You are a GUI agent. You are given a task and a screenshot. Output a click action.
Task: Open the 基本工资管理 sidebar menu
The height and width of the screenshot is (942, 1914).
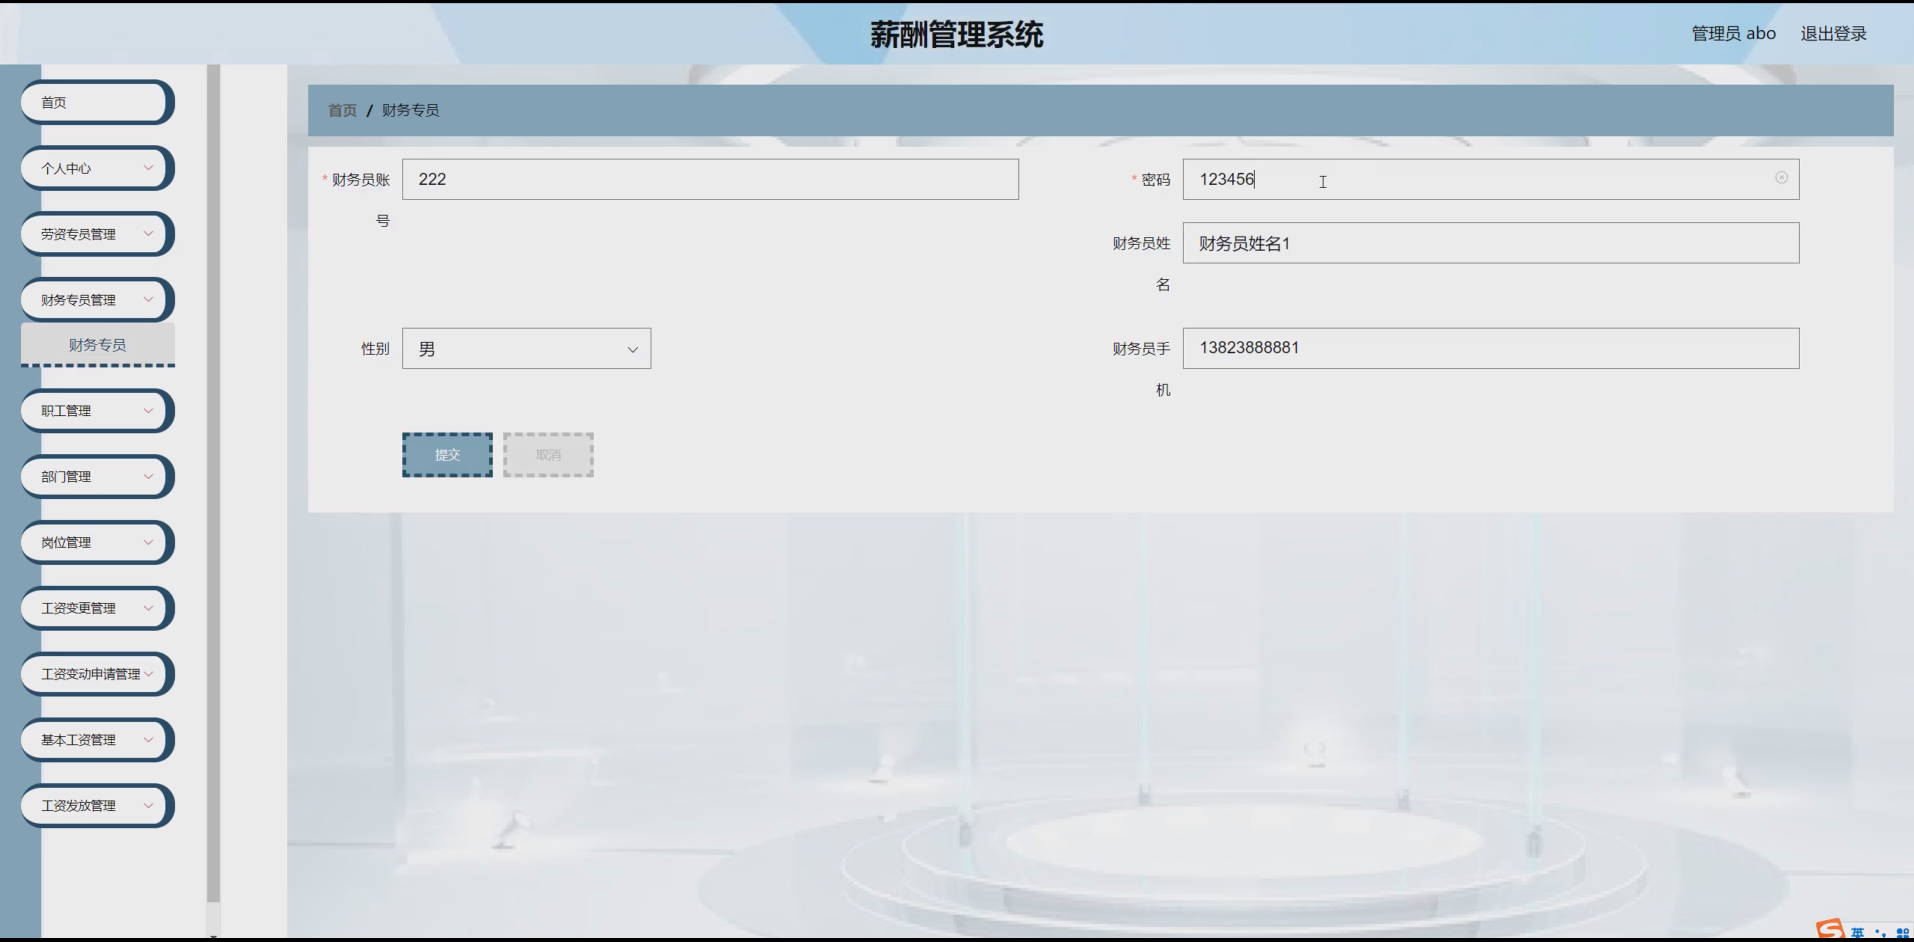(x=97, y=740)
